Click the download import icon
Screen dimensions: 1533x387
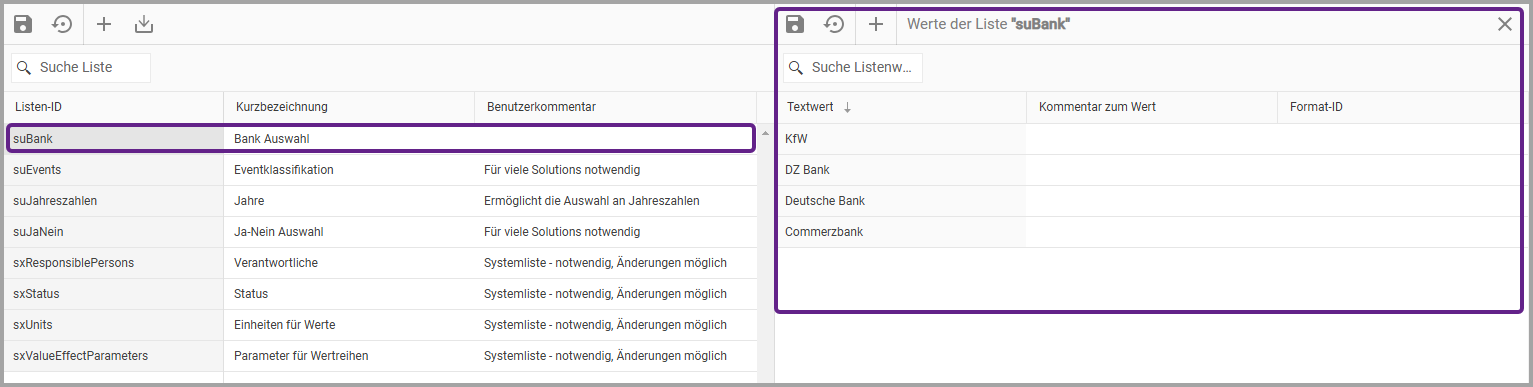click(144, 24)
